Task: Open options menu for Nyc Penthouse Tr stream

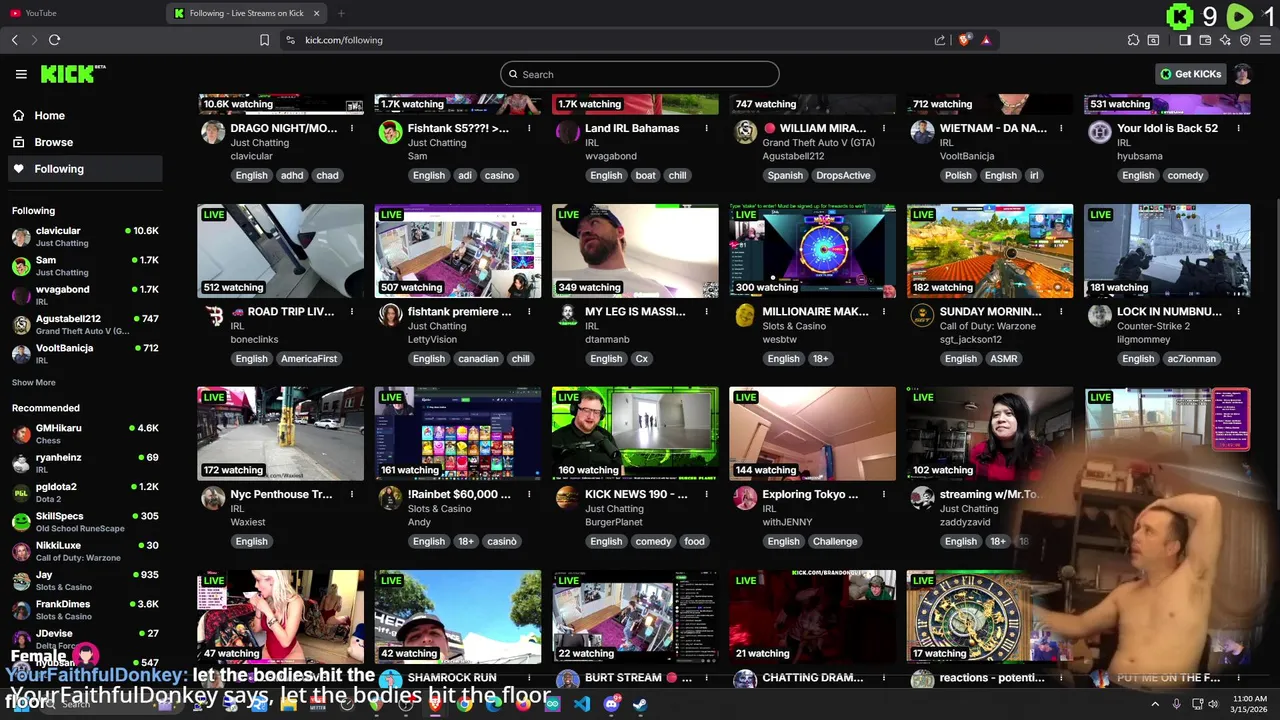Action: click(352, 494)
